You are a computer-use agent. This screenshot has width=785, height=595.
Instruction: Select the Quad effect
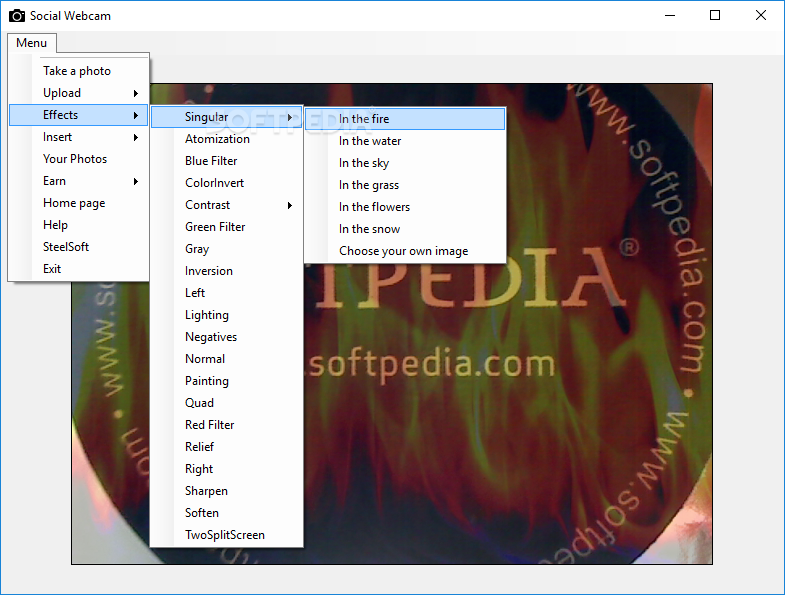point(227,404)
